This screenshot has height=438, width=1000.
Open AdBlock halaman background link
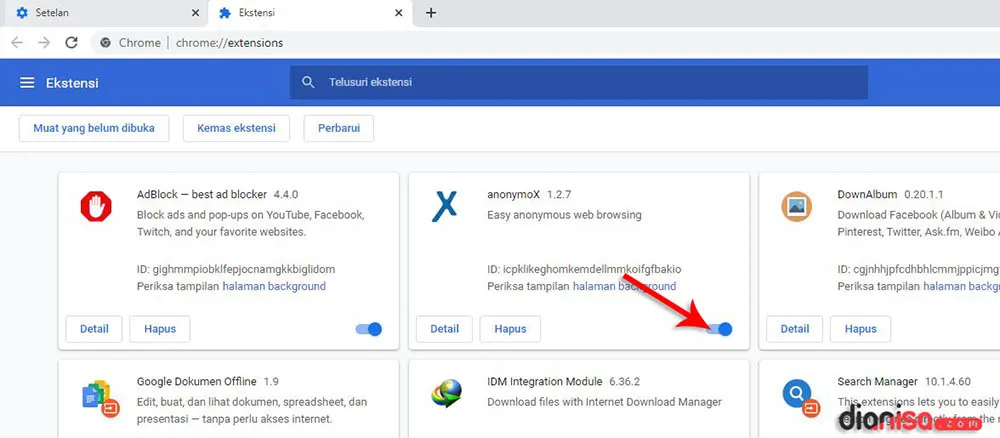click(x=274, y=286)
